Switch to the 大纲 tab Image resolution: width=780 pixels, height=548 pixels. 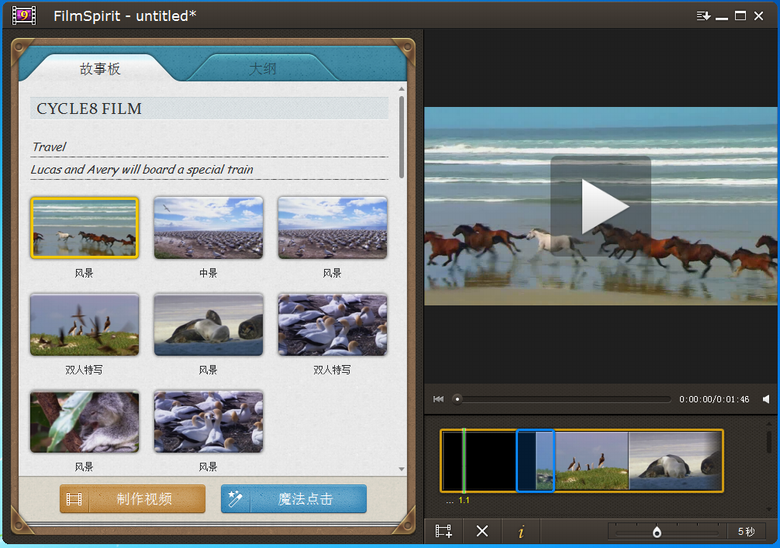[x=262, y=69]
